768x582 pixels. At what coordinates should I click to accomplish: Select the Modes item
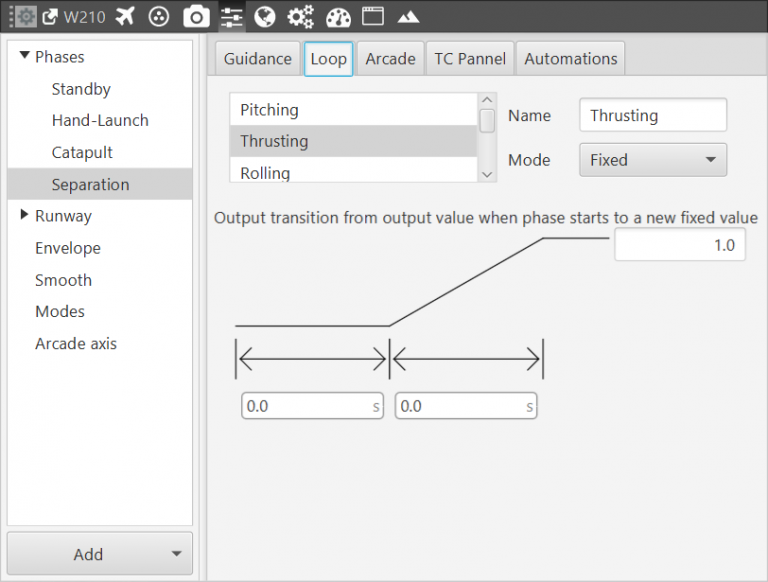tap(100, 312)
